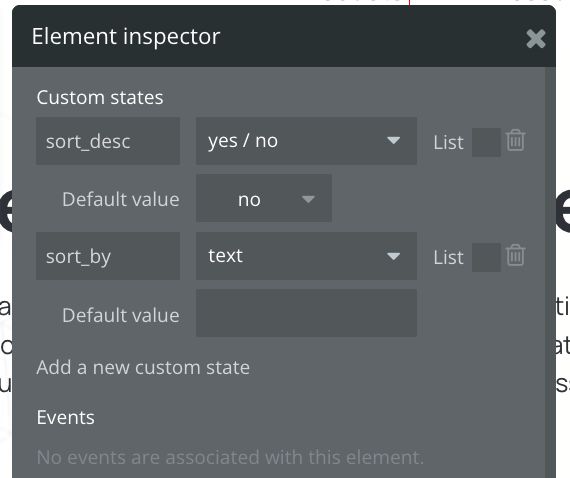Select the sort_by state name field
This screenshot has height=478, width=570.
pos(108,256)
